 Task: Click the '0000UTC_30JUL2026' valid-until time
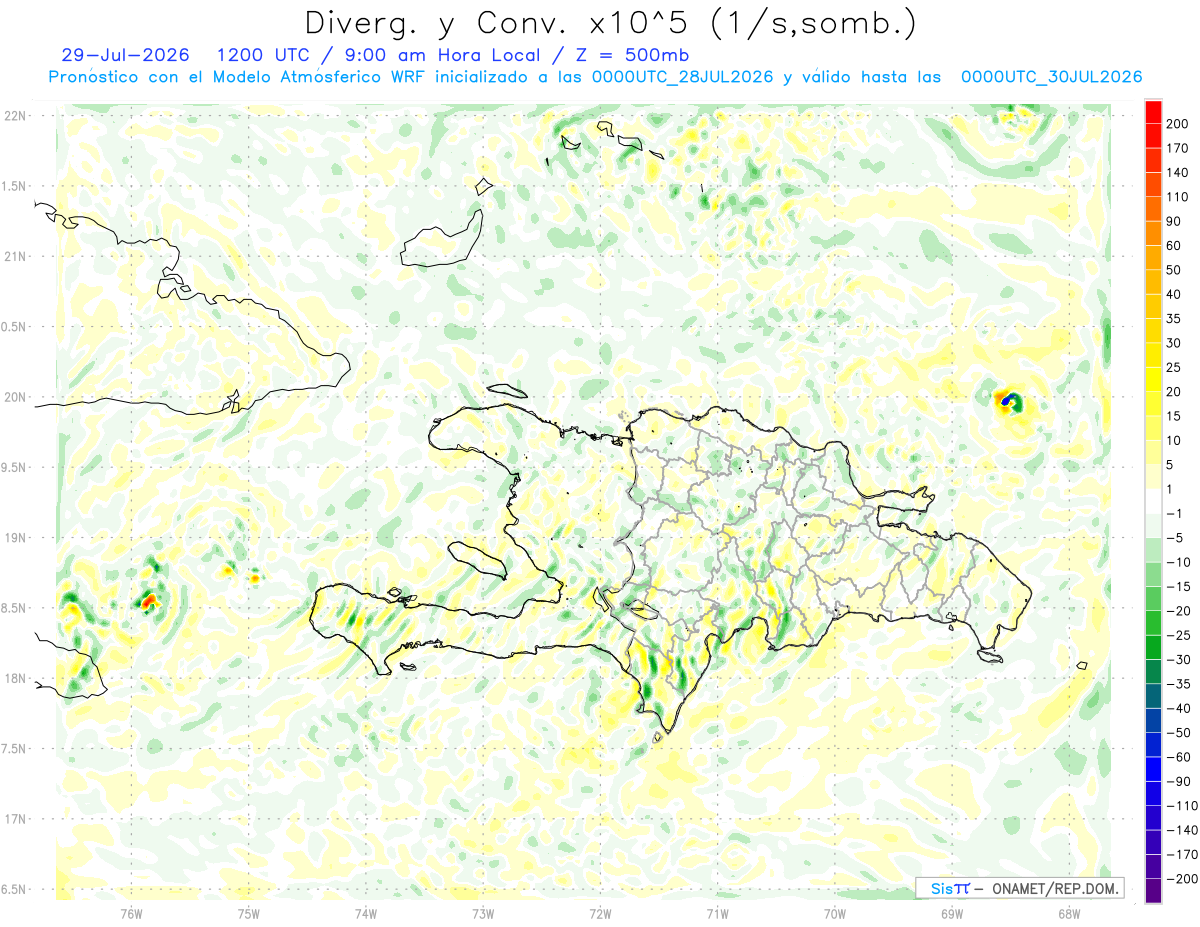(x=1051, y=77)
